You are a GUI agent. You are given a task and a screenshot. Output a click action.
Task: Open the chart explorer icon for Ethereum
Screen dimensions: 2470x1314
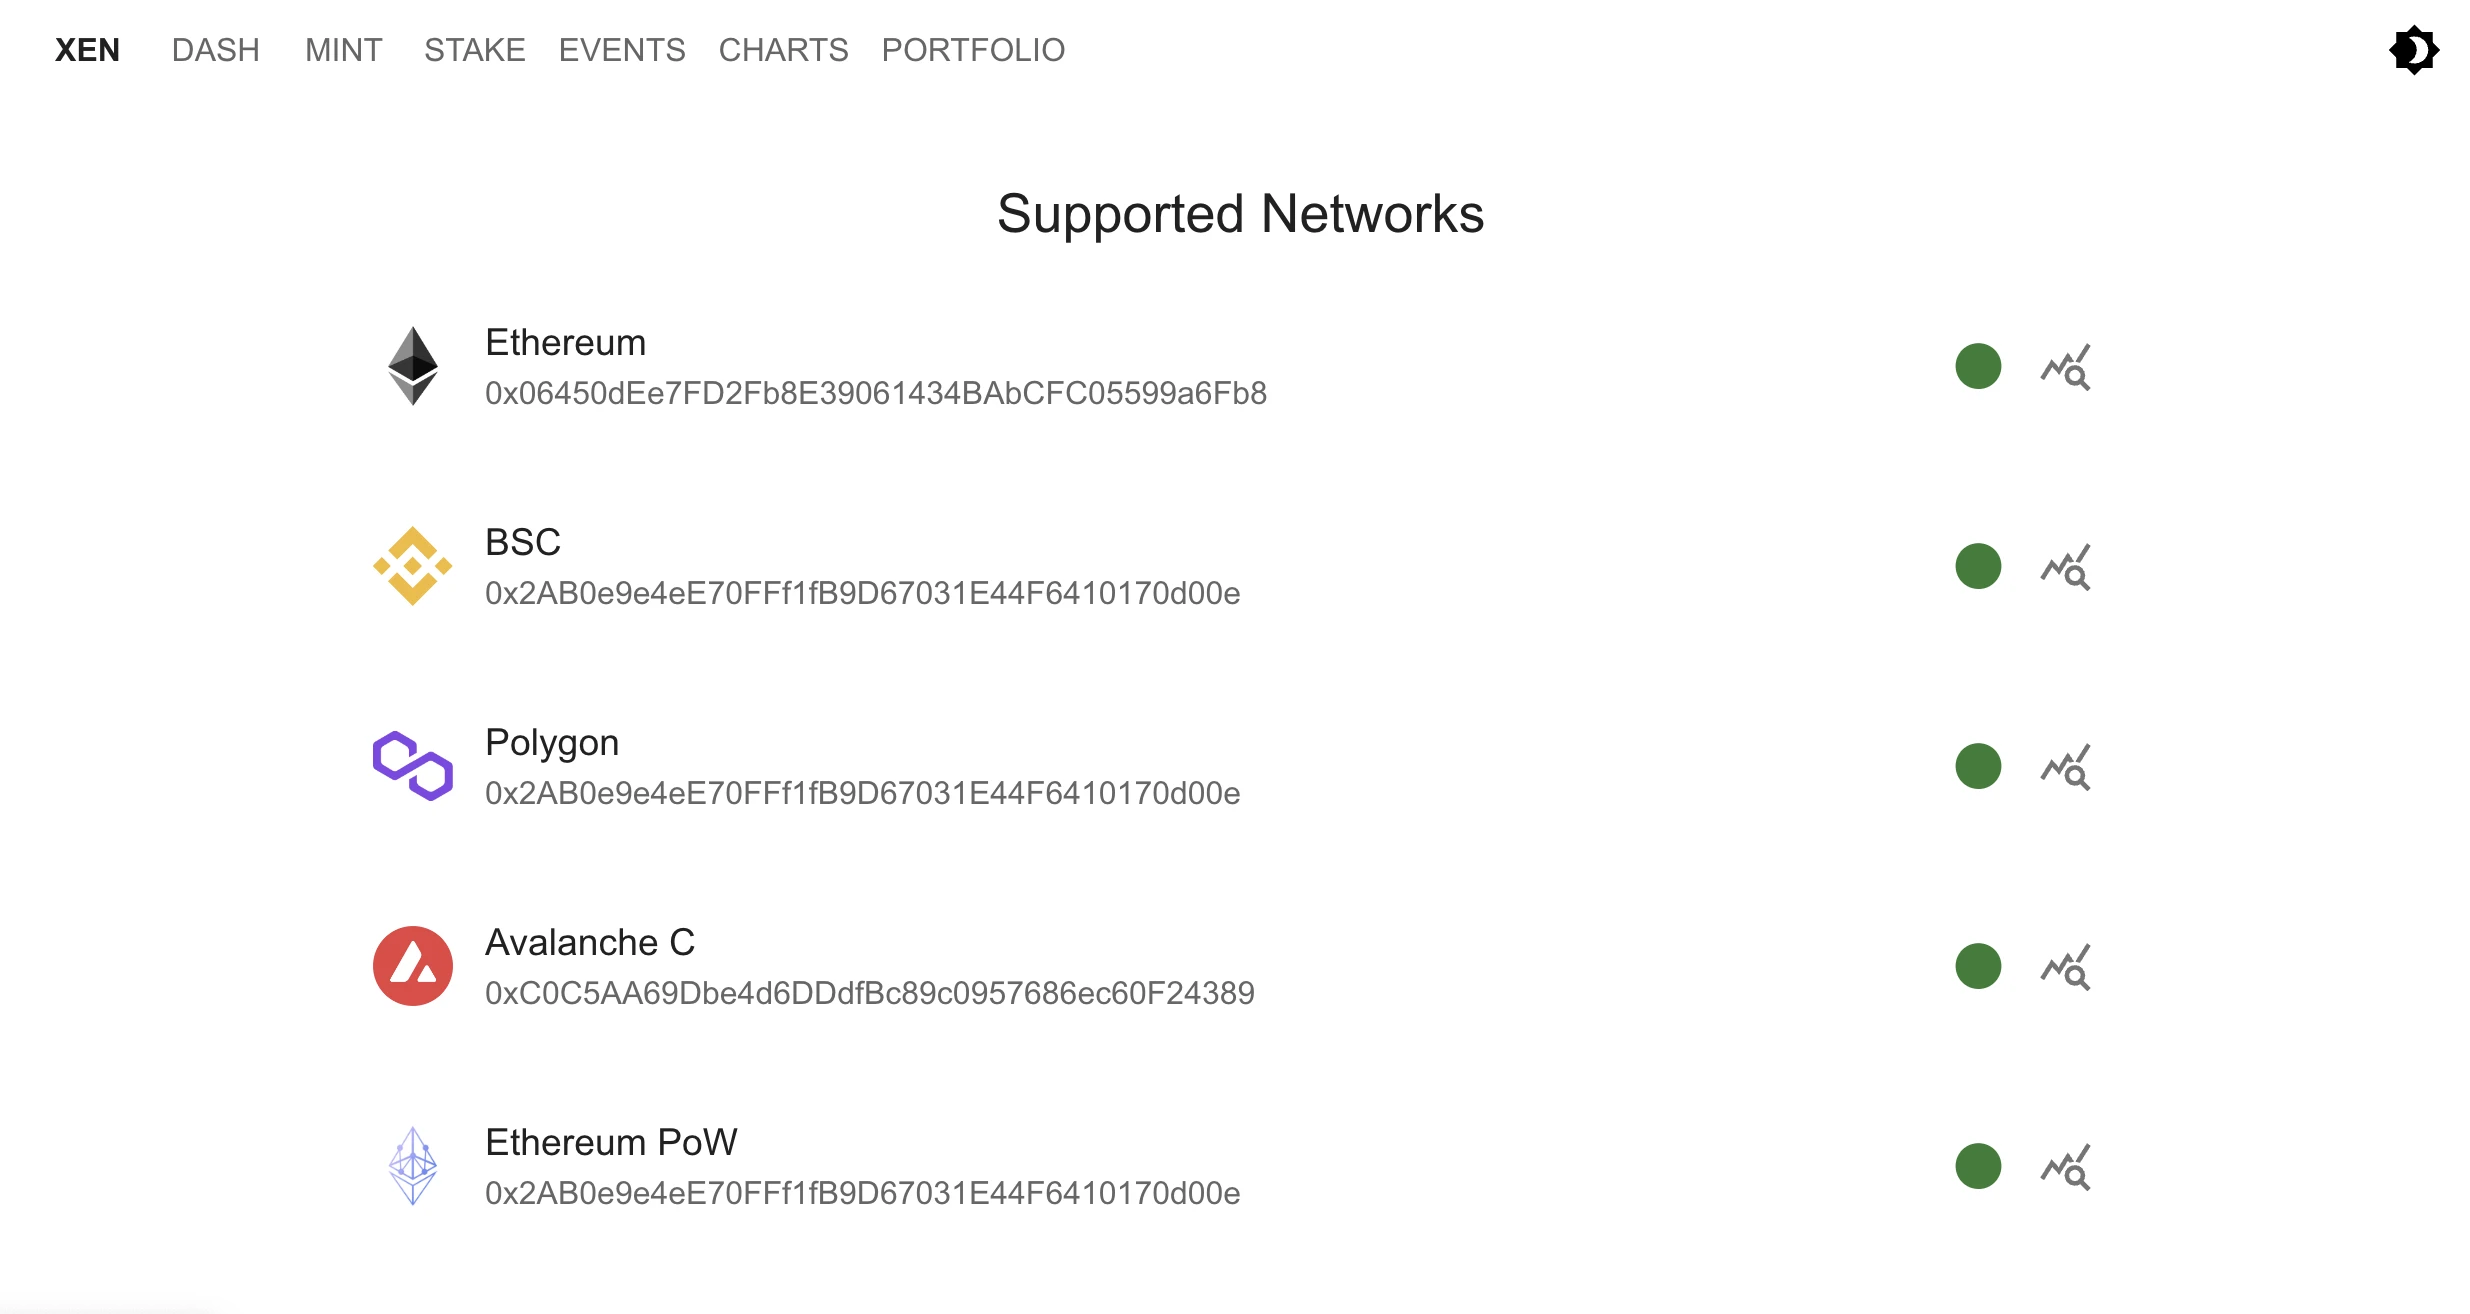click(x=2065, y=367)
